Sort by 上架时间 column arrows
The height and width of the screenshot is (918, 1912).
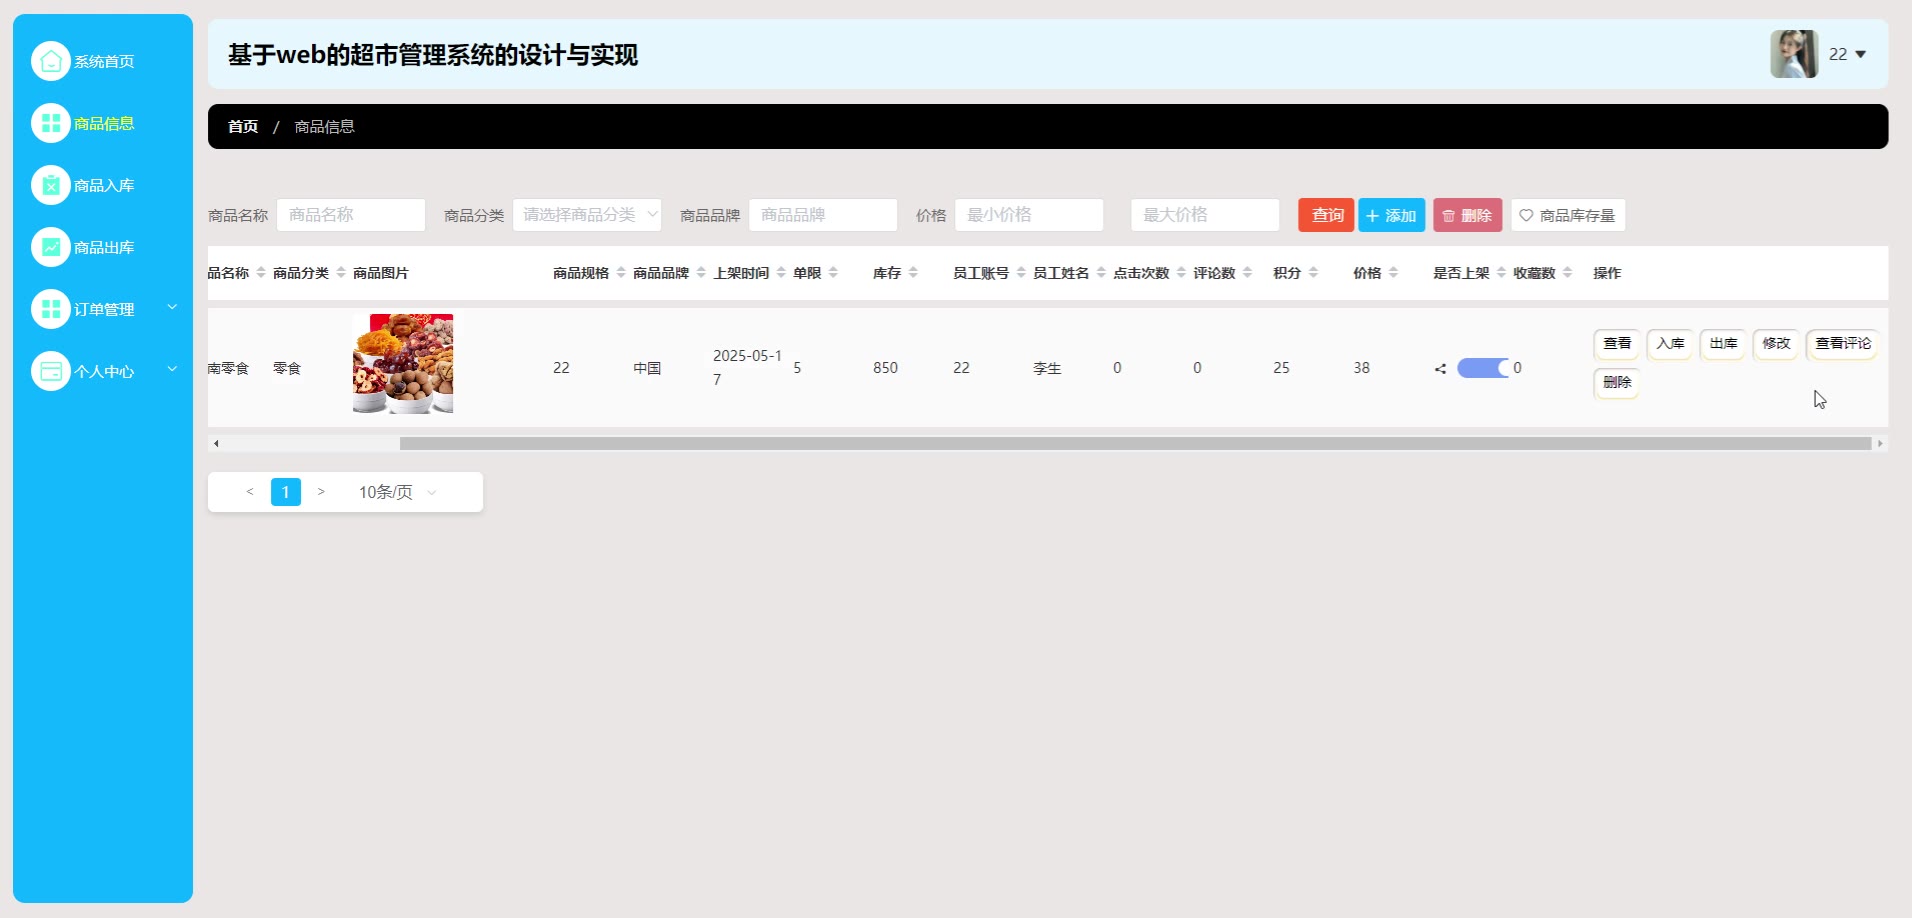coord(781,273)
